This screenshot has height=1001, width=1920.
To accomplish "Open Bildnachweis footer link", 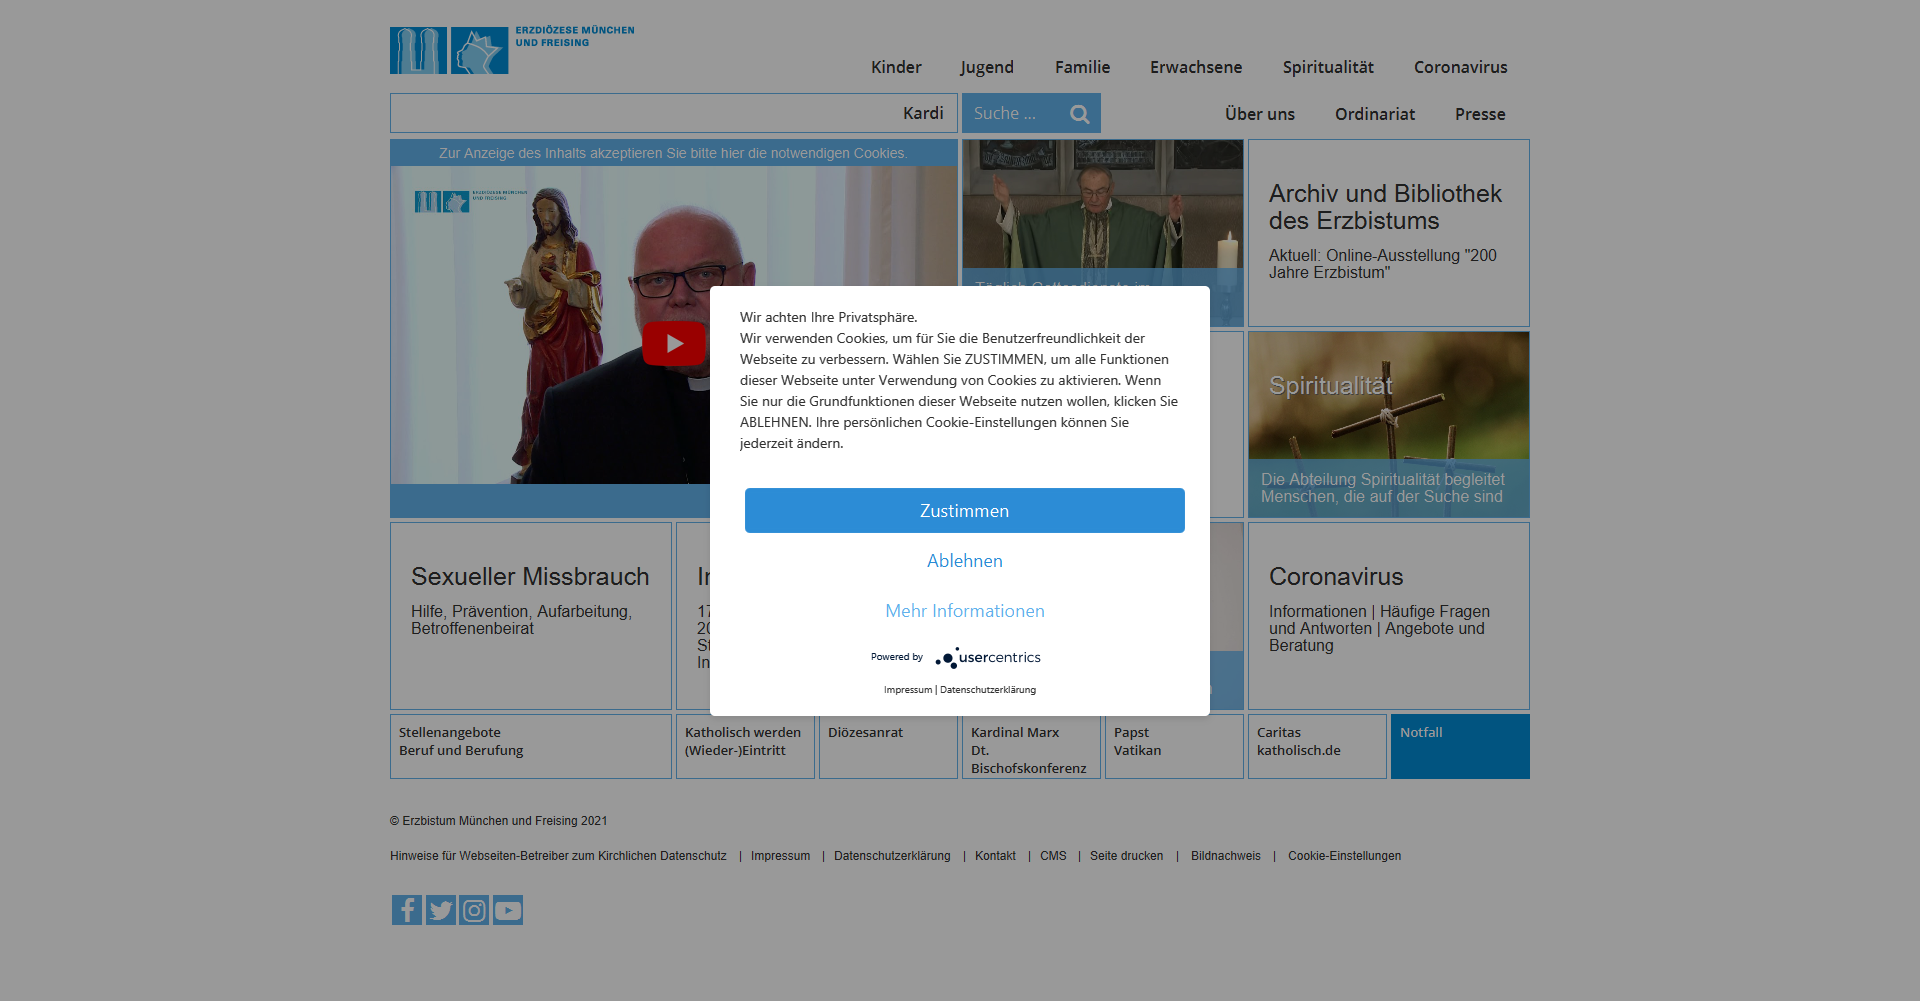I will tap(1226, 856).
